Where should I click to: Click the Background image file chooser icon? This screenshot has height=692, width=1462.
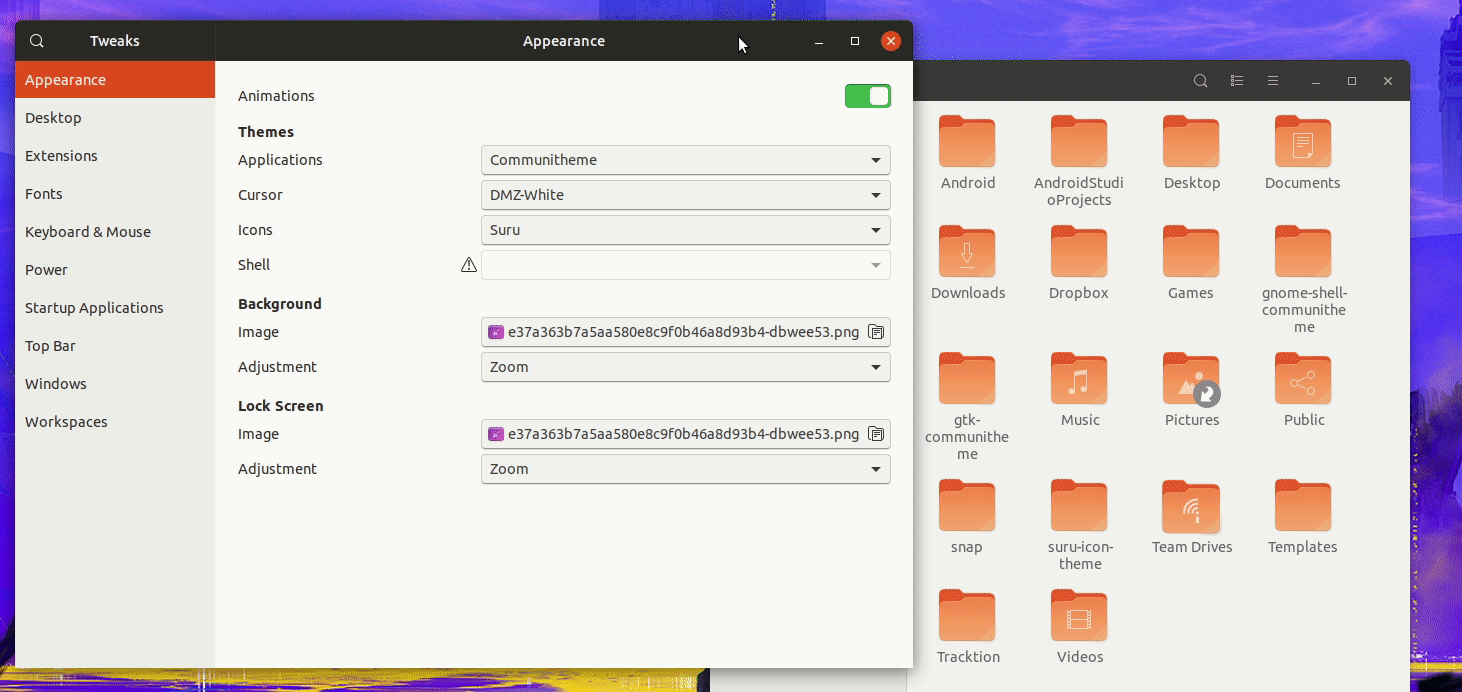click(x=876, y=332)
